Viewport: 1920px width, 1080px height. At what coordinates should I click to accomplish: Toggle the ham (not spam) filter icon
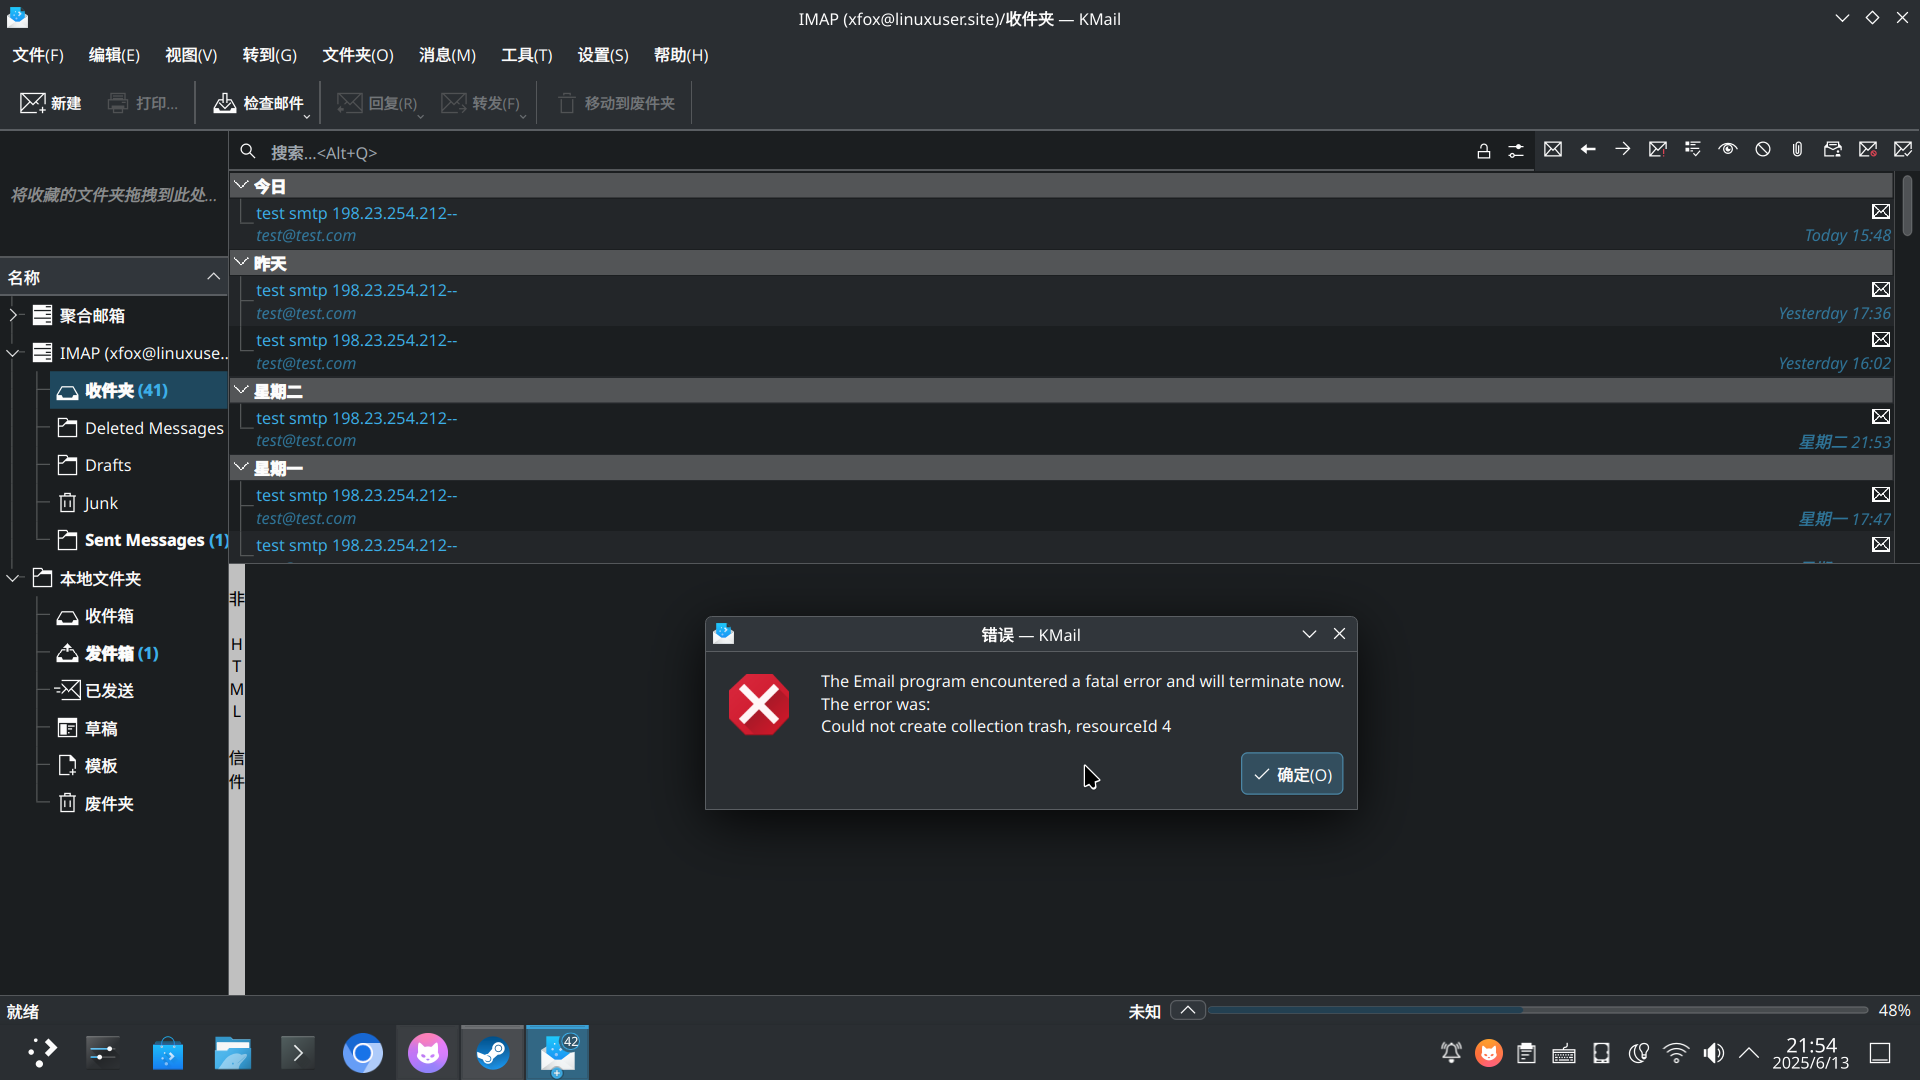click(1903, 149)
